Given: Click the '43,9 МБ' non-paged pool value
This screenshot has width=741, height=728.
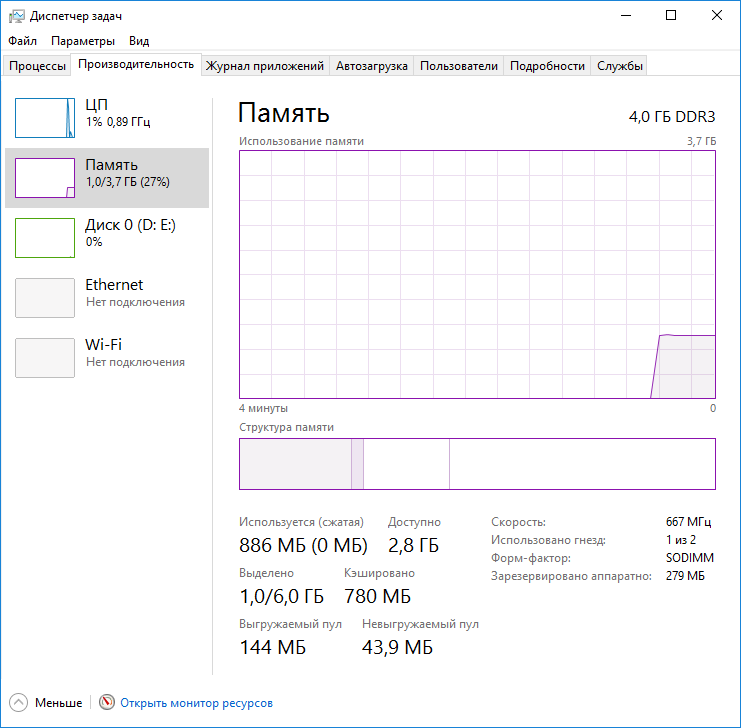Looking at the screenshot, I should pyautogui.click(x=397, y=647).
